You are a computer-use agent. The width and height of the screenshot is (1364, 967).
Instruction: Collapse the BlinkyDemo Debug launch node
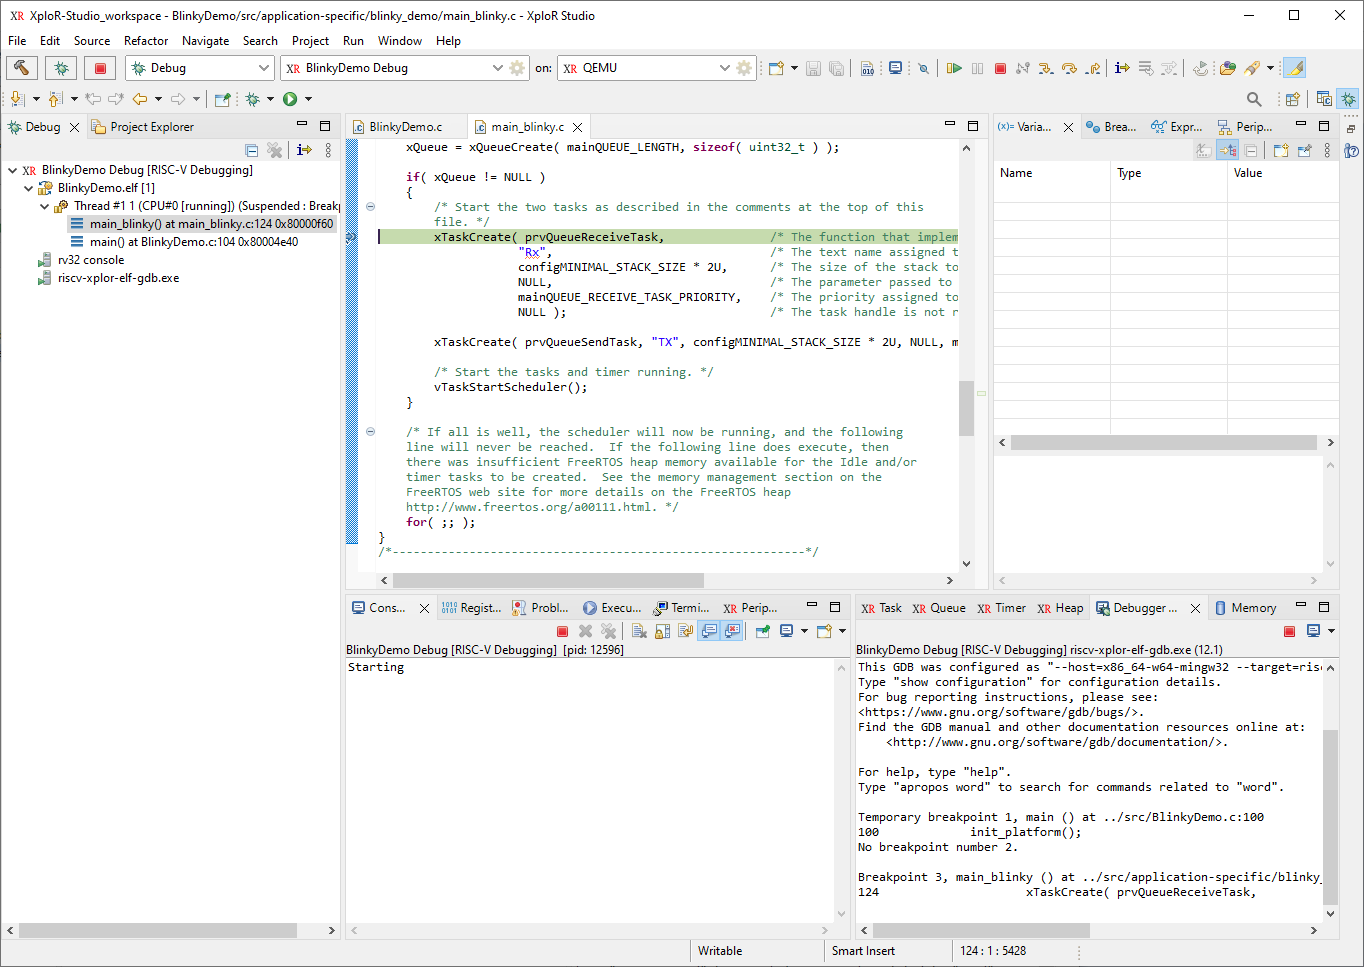12,170
